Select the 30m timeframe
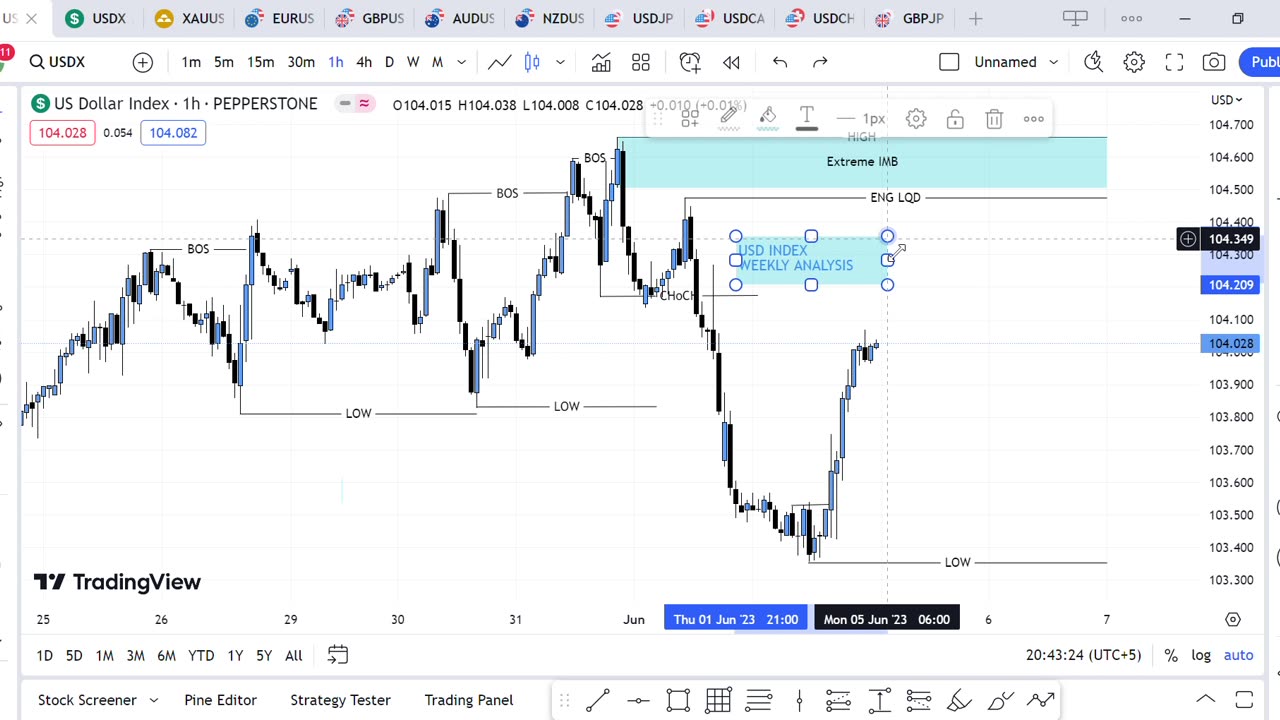This screenshot has height=720, width=1280. tap(301, 62)
